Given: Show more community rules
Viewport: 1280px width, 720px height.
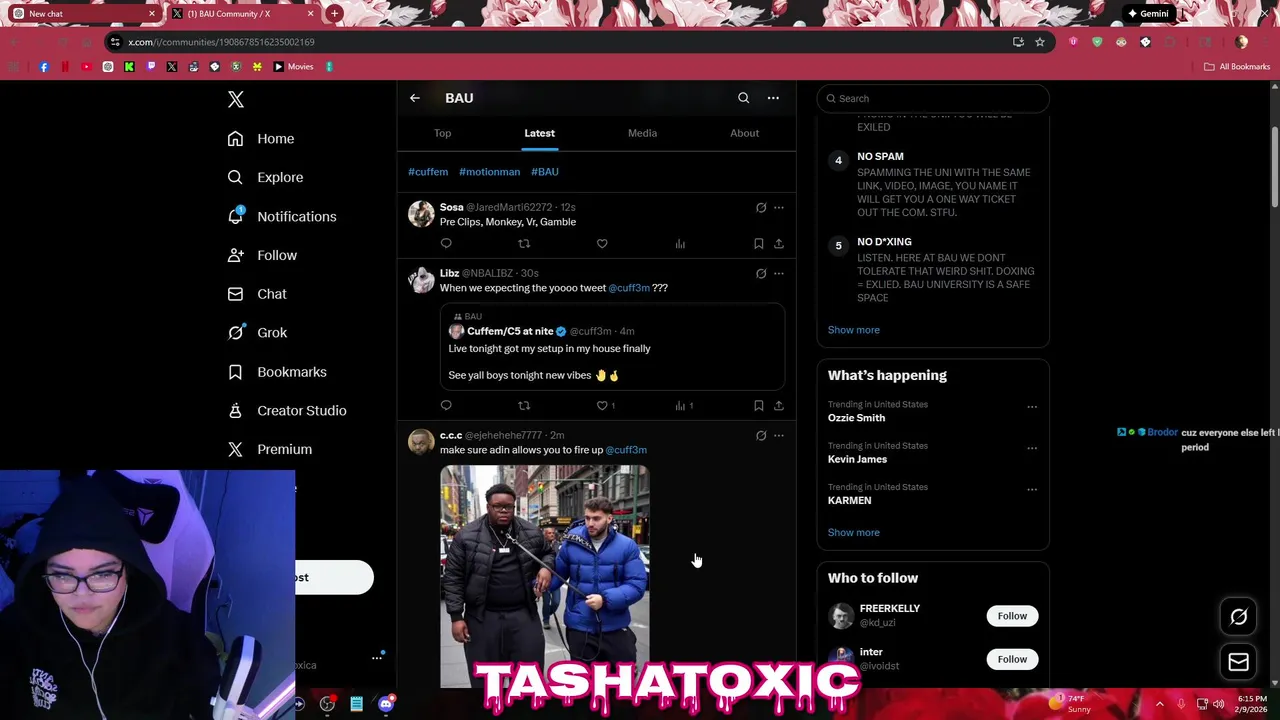Looking at the screenshot, I should pyautogui.click(x=854, y=330).
